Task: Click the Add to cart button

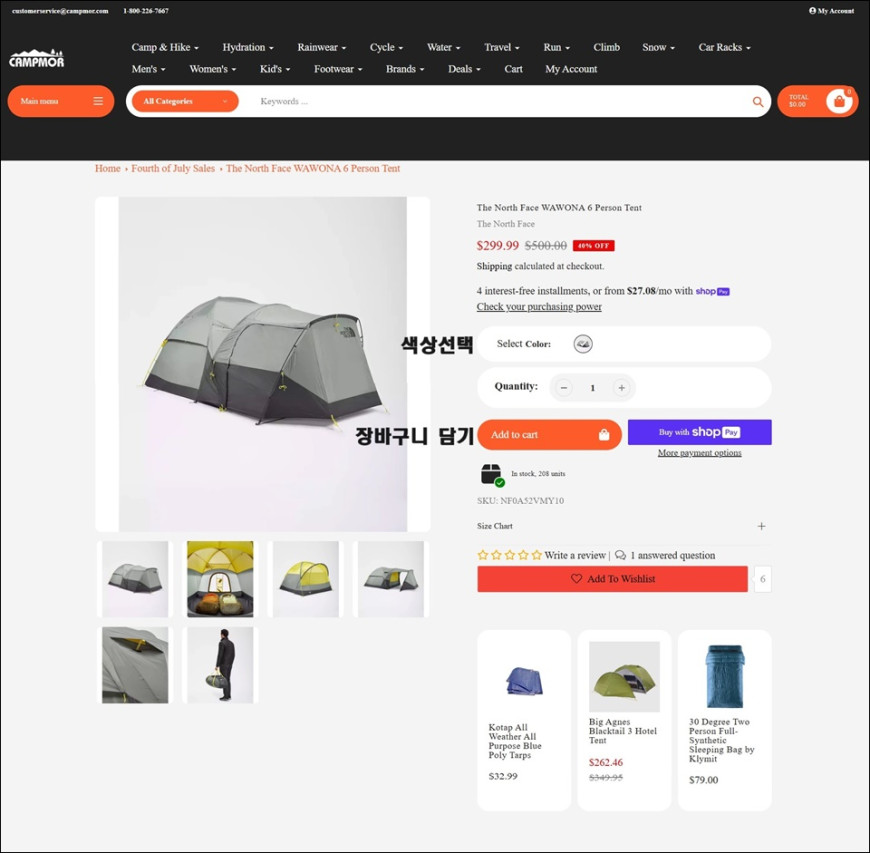Action: click(x=549, y=435)
